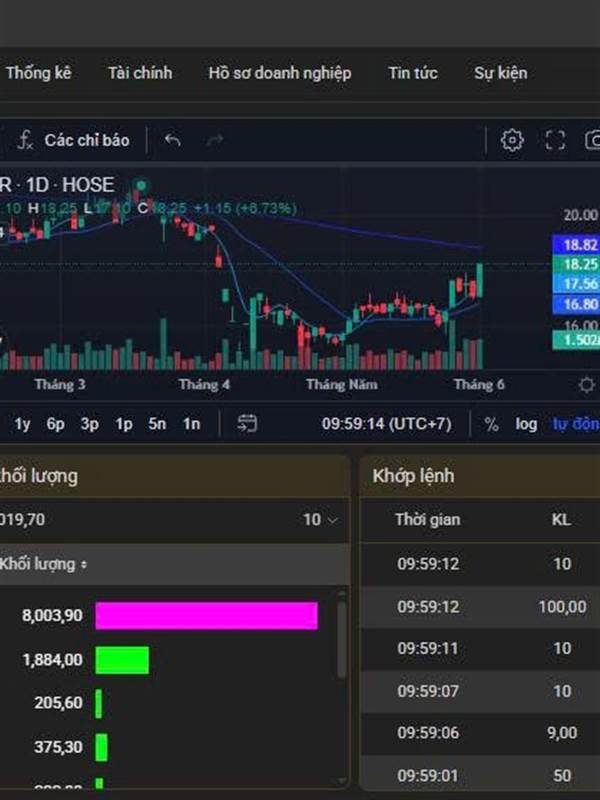The height and width of the screenshot is (800, 600).
Task: Click the 16.80 price axis label
Action: click(577, 304)
